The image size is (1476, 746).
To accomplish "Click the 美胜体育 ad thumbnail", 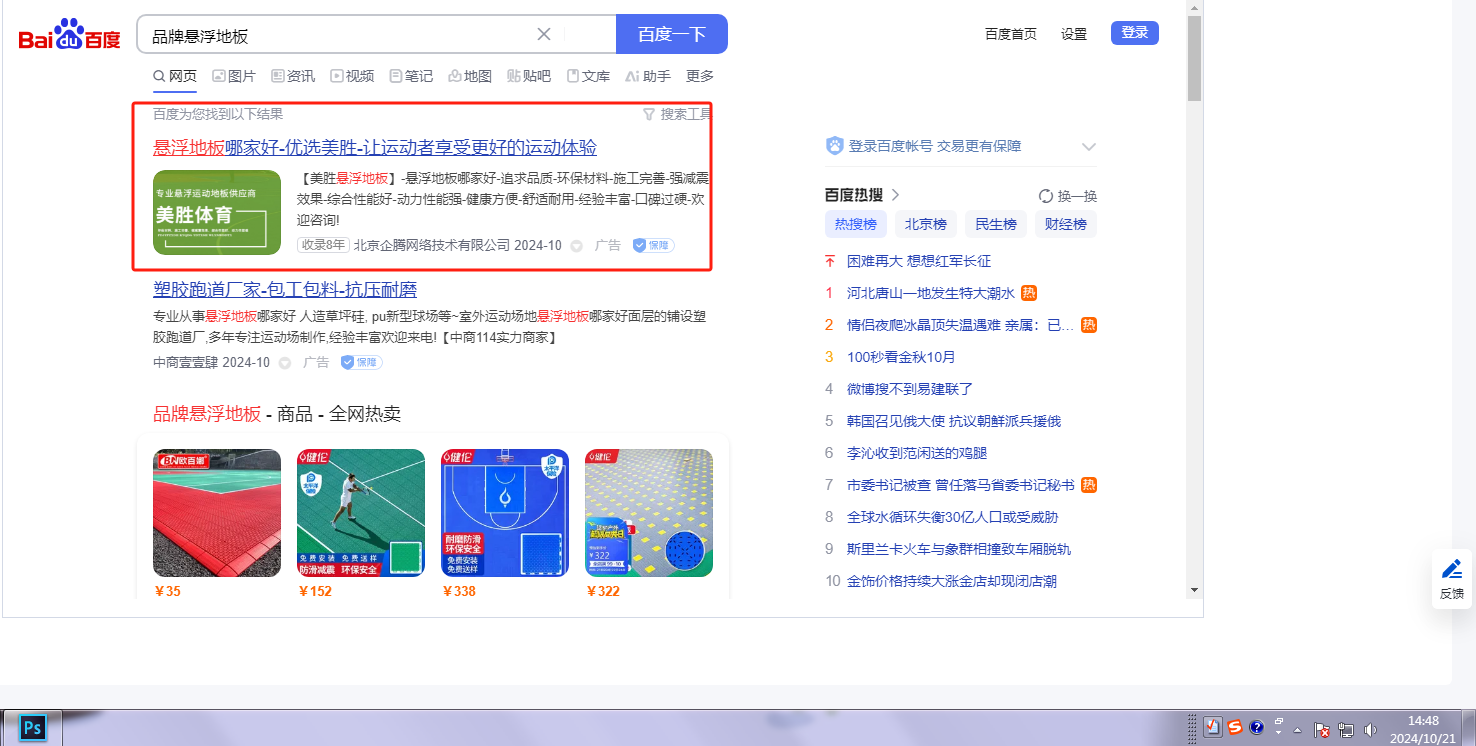I will point(217,212).
